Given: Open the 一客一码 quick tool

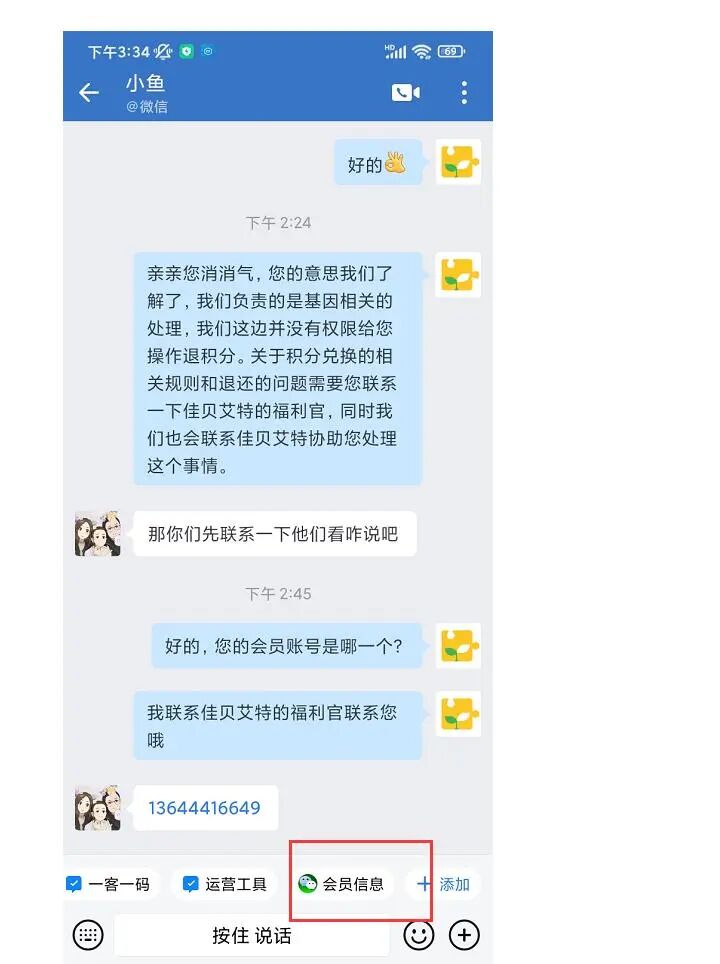Looking at the screenshot, I should (x=108, y=884).
